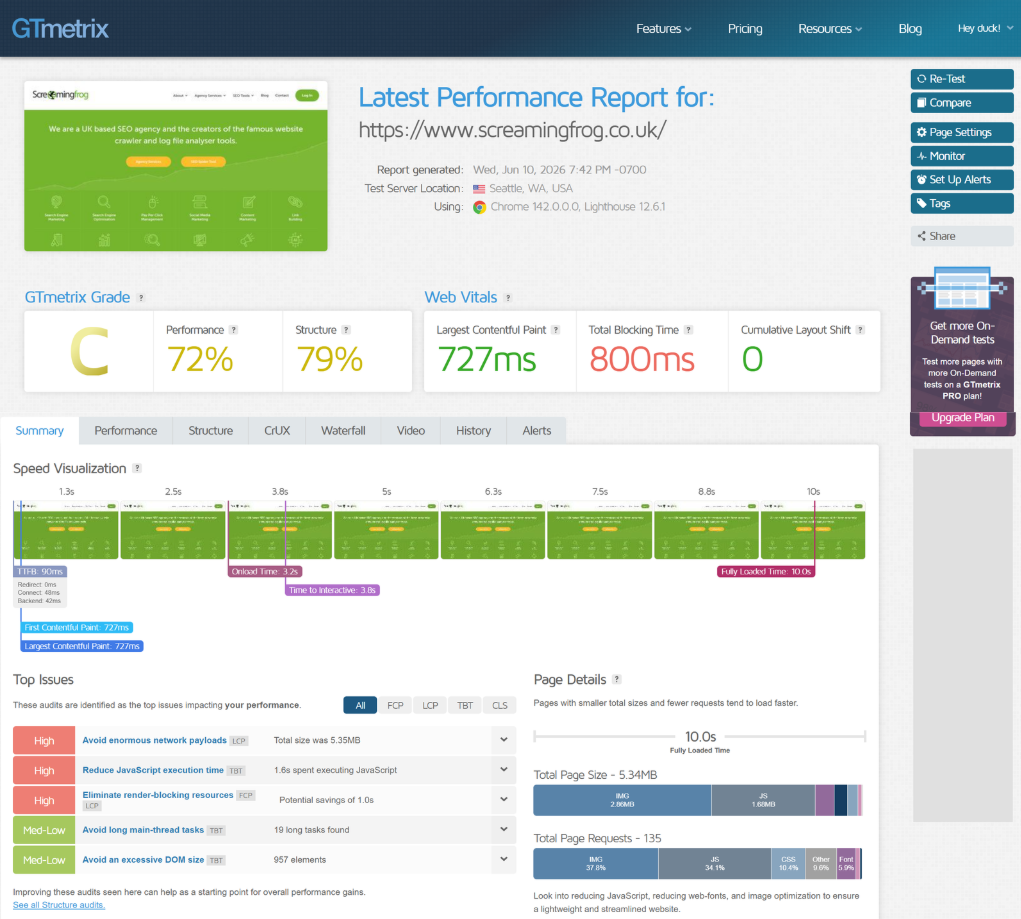Open the Hey duck! account dropdown
Screen dimensions: 1021x919
click(x=985, y=28)
